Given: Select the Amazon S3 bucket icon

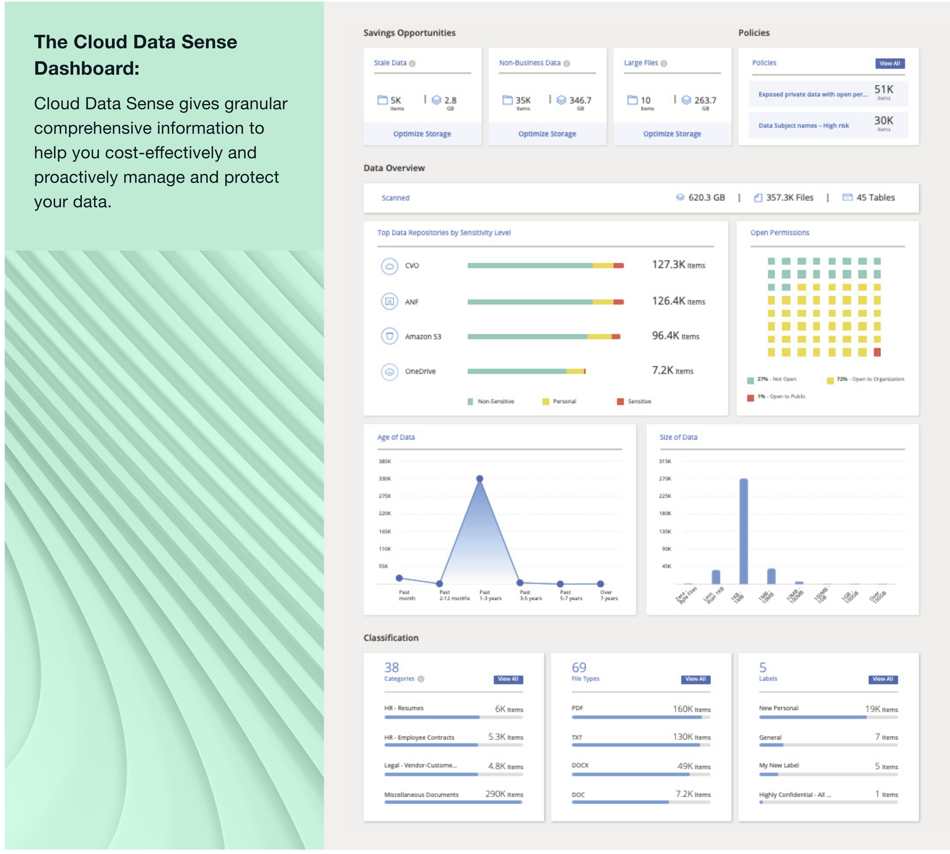Looking at the screenshot, I should click(389, 336).
